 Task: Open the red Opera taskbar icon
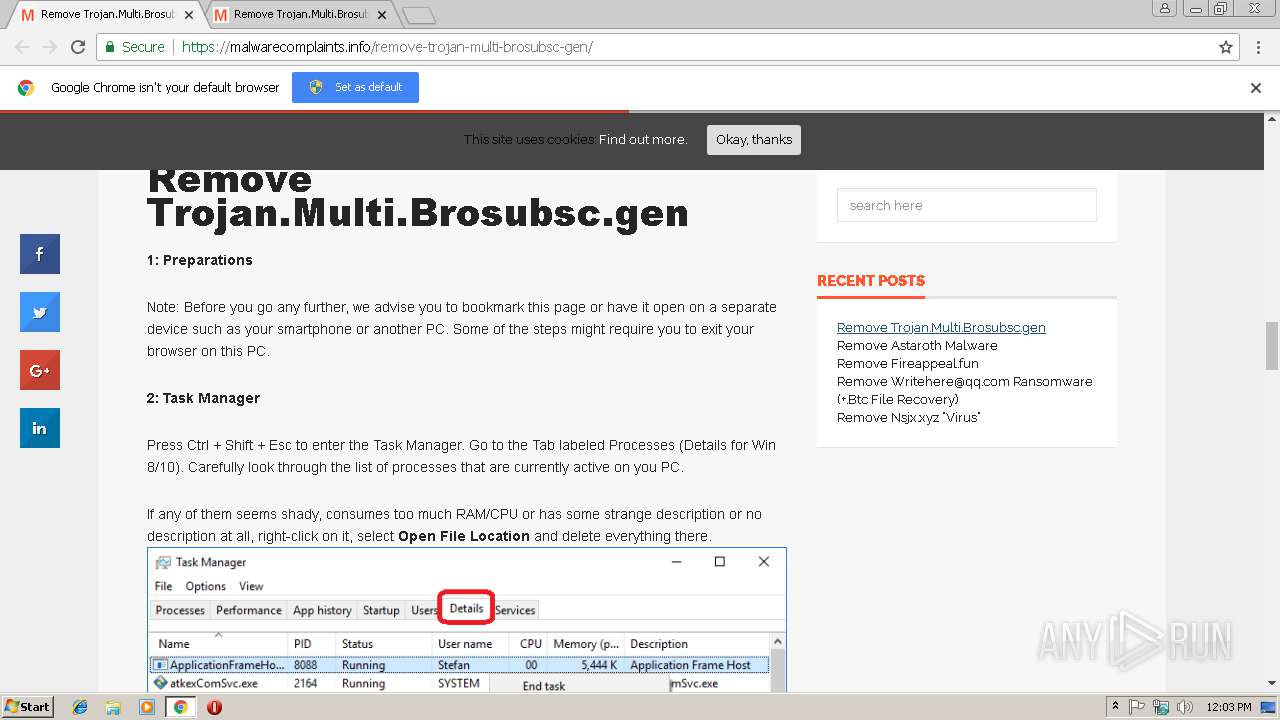tap(214, 707)
